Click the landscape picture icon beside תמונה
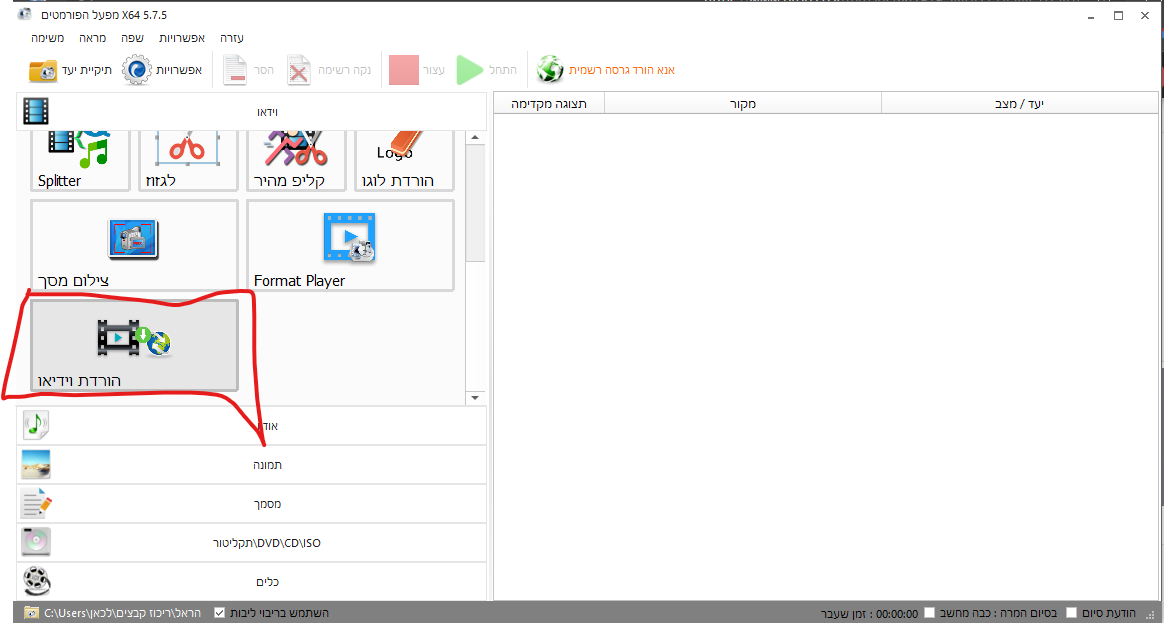 coord(36,465)
